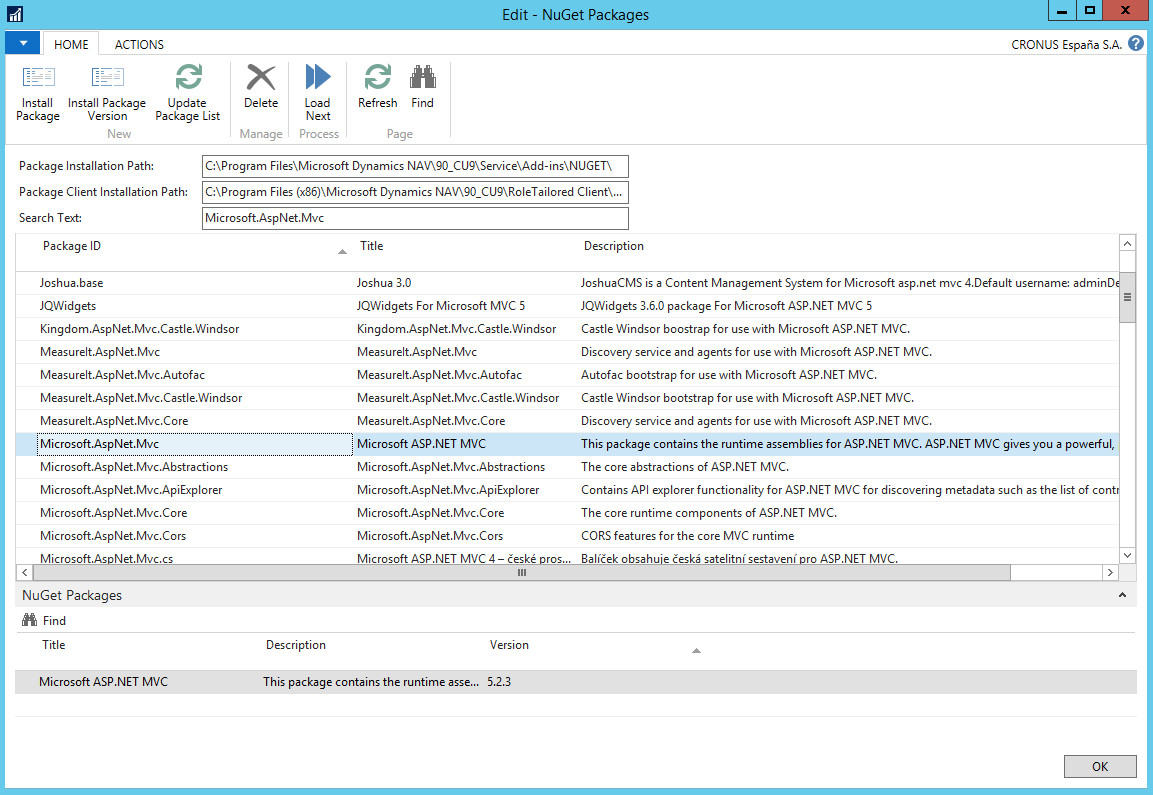The width and height of the screenshot is (1153, 795).
Task: Click the vertical scrollbar up arrow
Action: (x=1127, y=243)
